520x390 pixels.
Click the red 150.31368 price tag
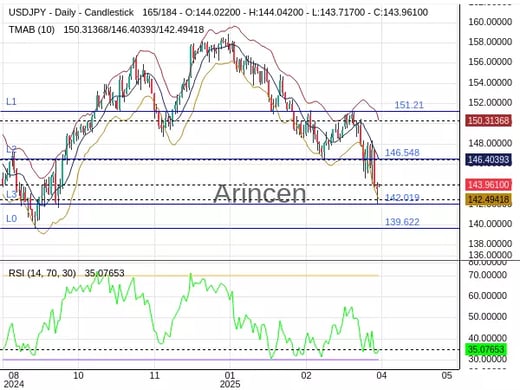tap(489, 120)
